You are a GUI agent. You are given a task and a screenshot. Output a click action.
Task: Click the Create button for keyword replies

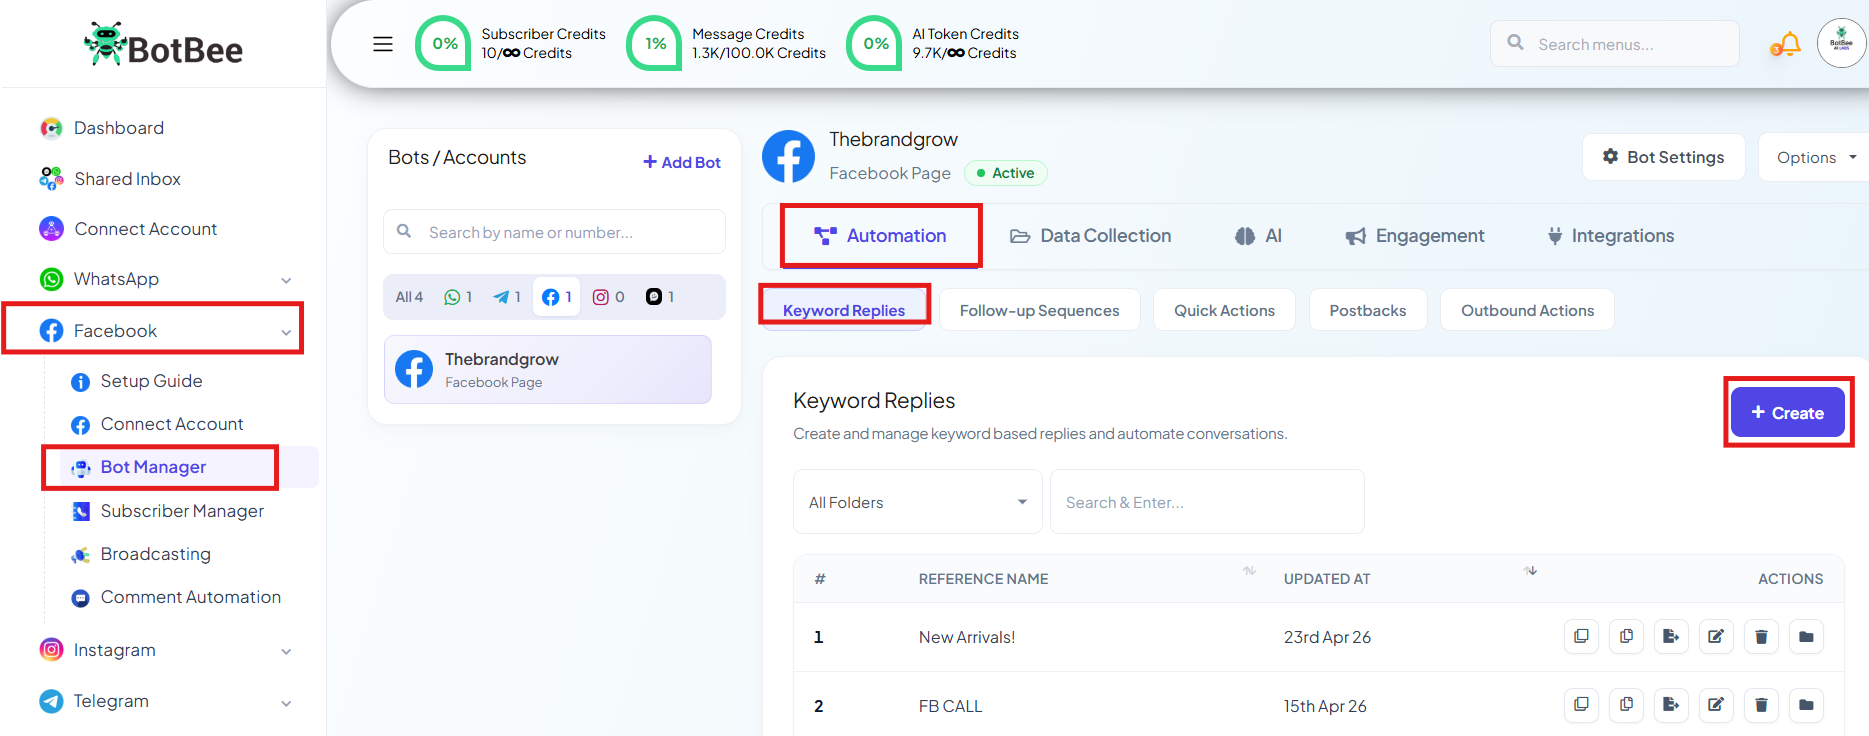[1788, 412]
